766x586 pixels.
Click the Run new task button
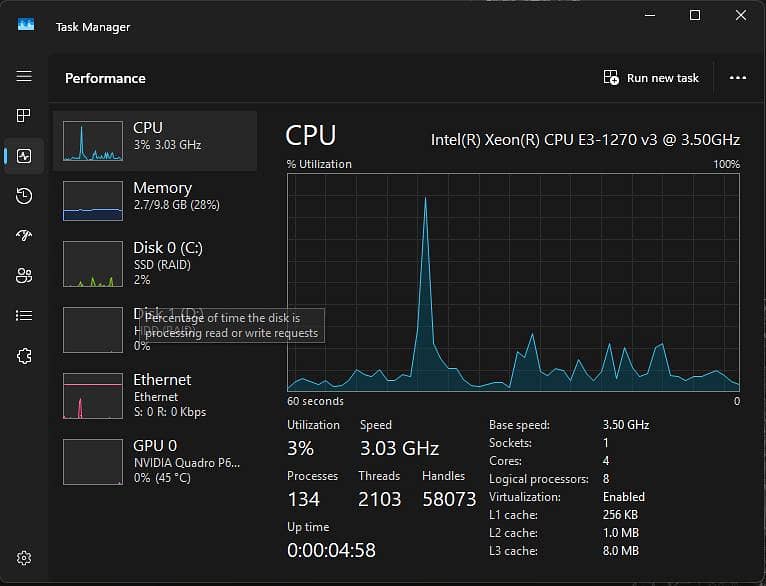[x=651, y=78]
